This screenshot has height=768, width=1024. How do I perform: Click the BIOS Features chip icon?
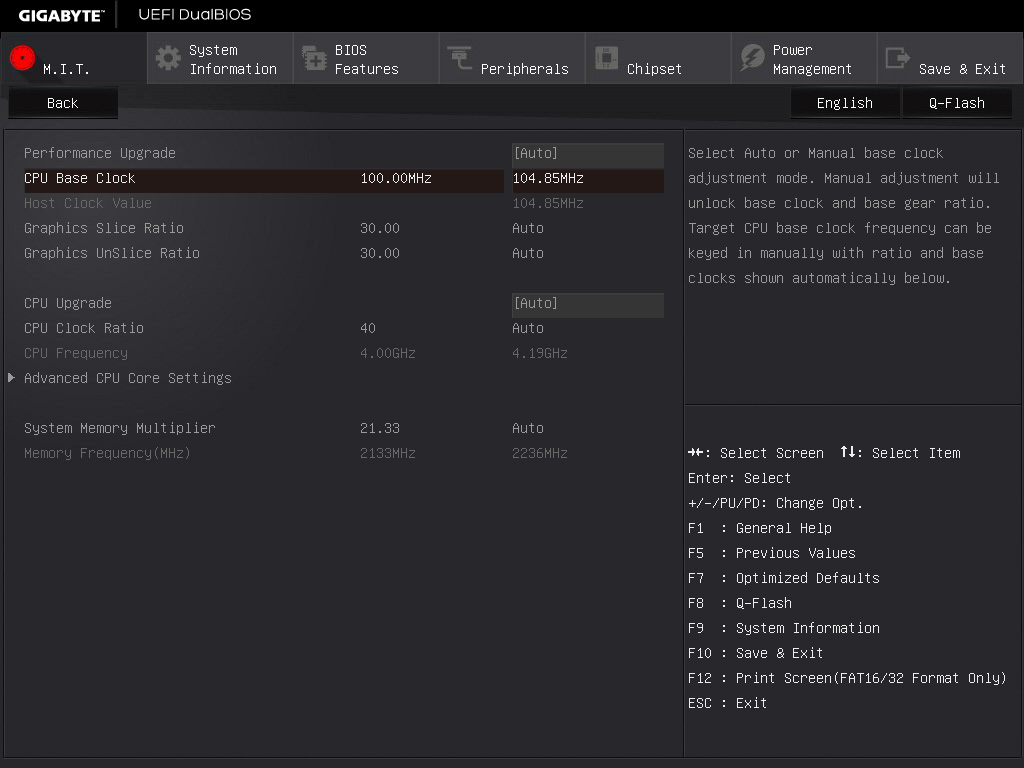[x=314, y=58]
